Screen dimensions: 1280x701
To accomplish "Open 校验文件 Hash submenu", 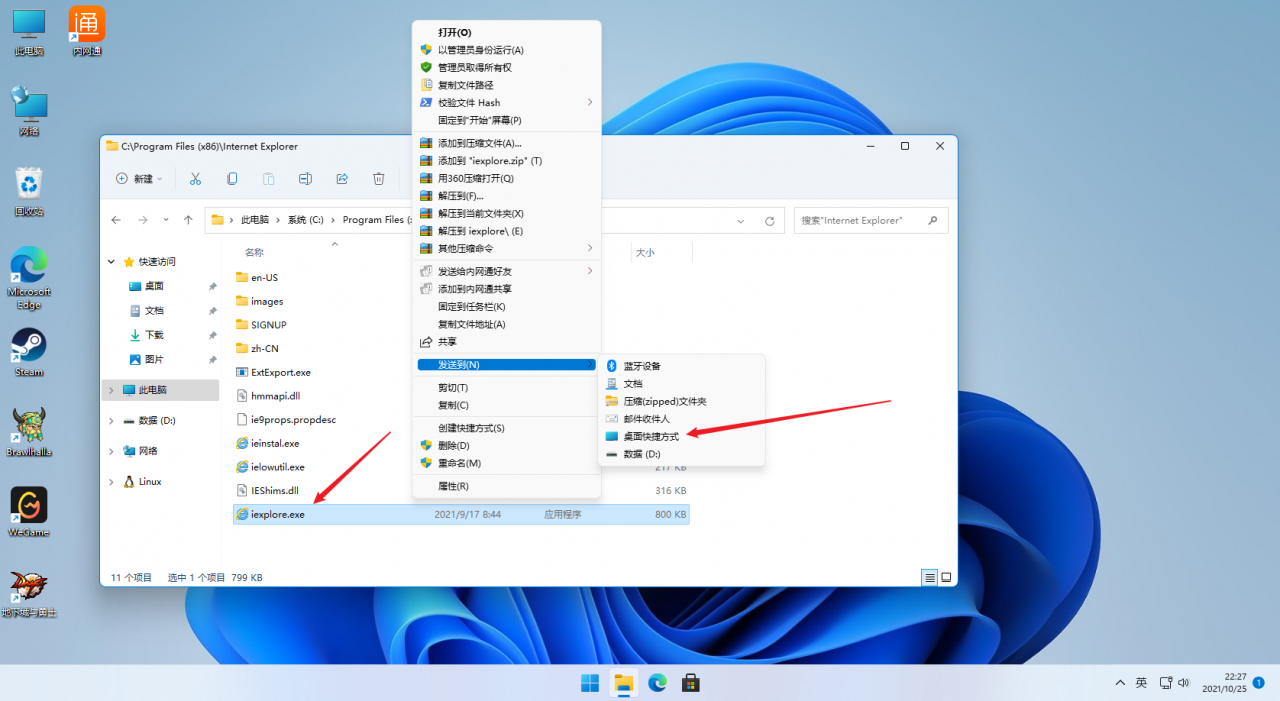I will point(506,102).
